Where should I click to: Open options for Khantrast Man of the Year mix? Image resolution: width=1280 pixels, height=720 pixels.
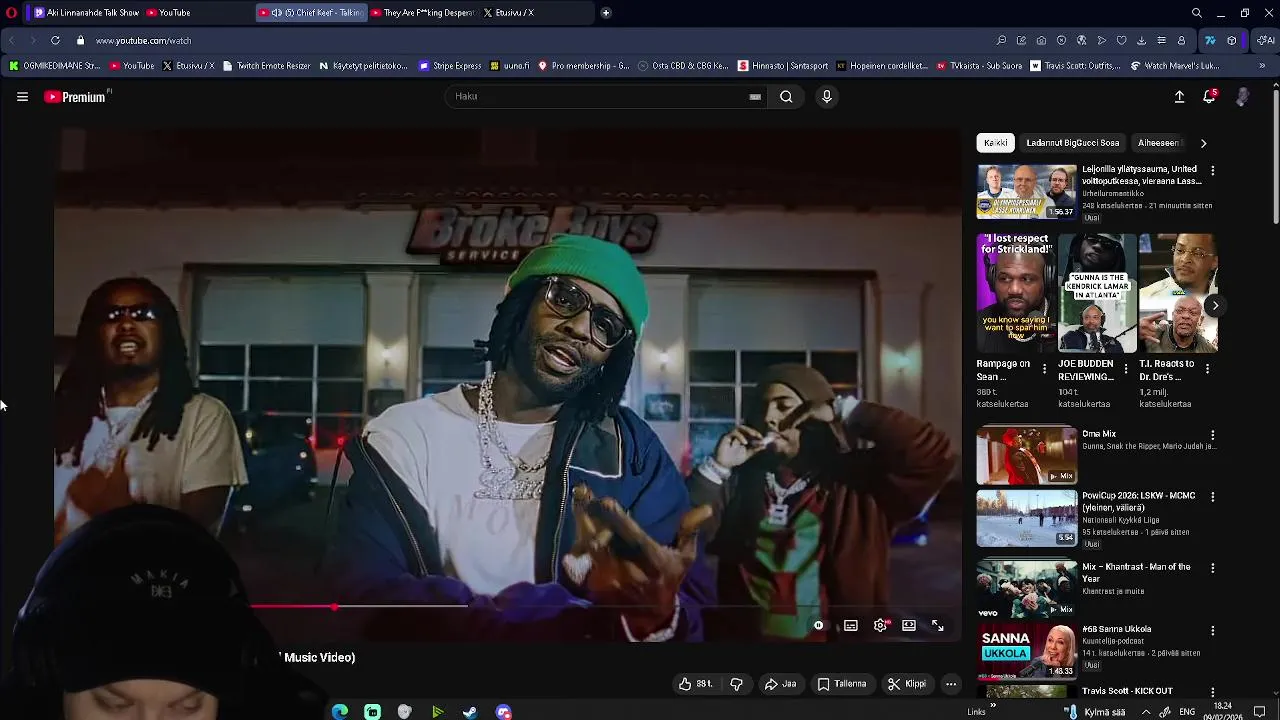[x=1212, y=568]
